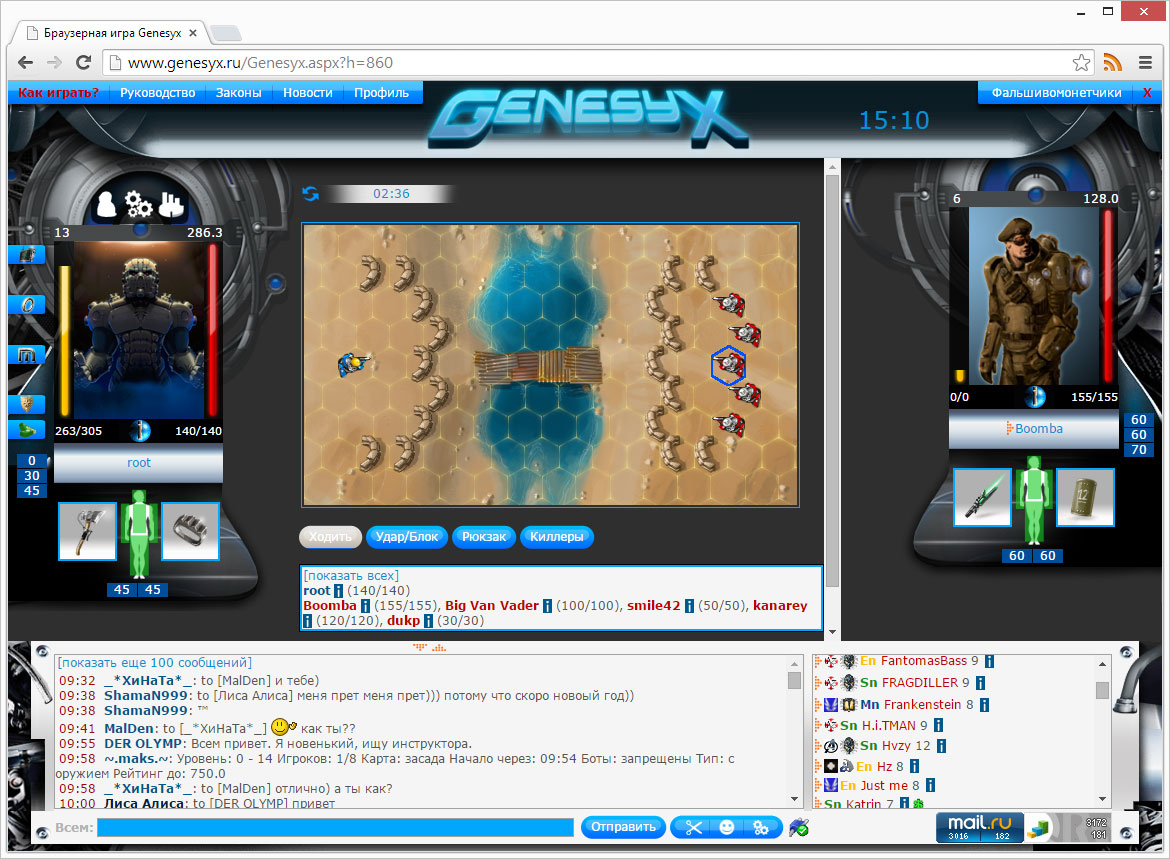This screenshot has height=859, width=1170.
Task: Select Boomba's green blade weapon slot
Action: coord(982,497)
